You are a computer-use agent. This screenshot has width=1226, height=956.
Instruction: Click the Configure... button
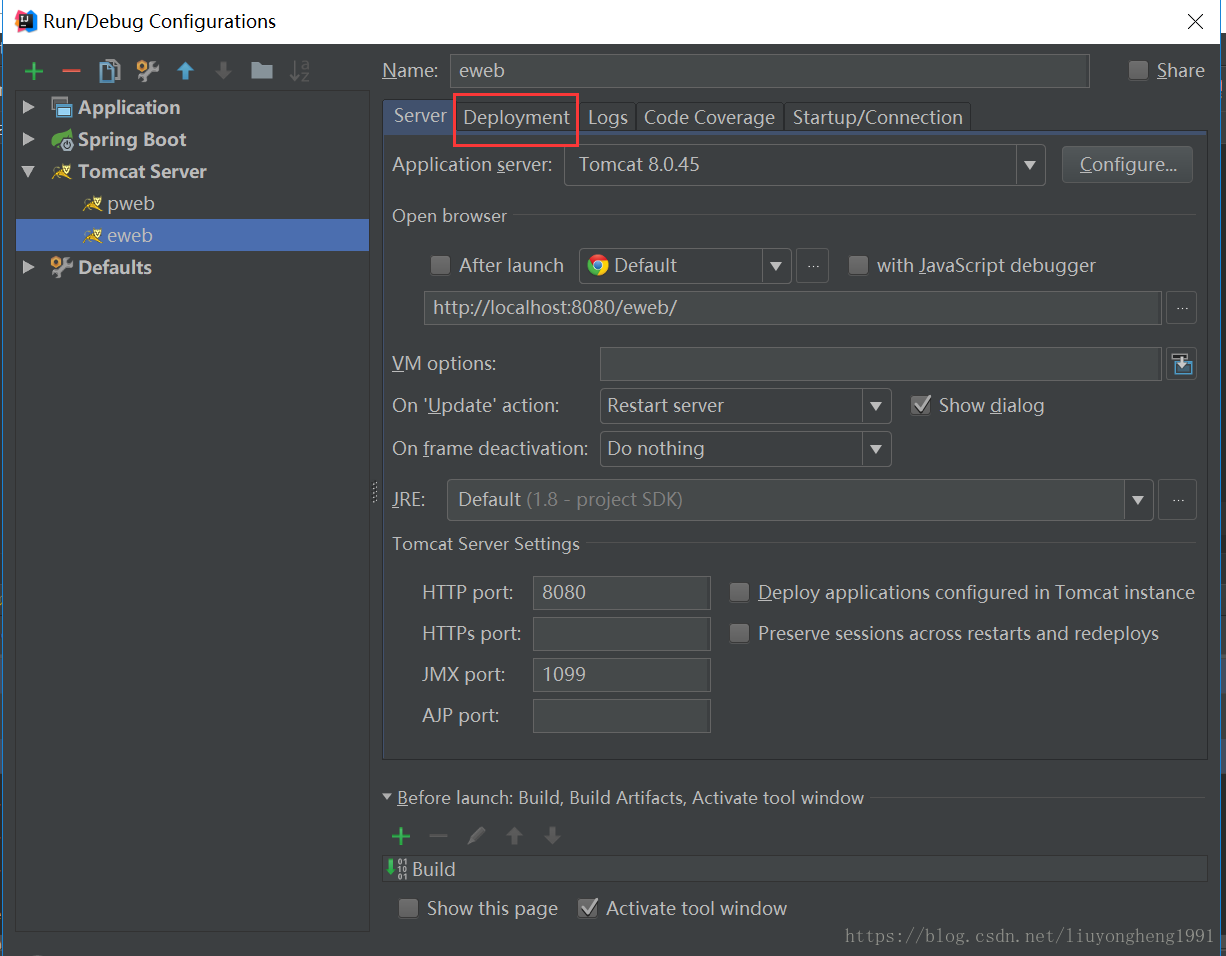(1127, 165)
